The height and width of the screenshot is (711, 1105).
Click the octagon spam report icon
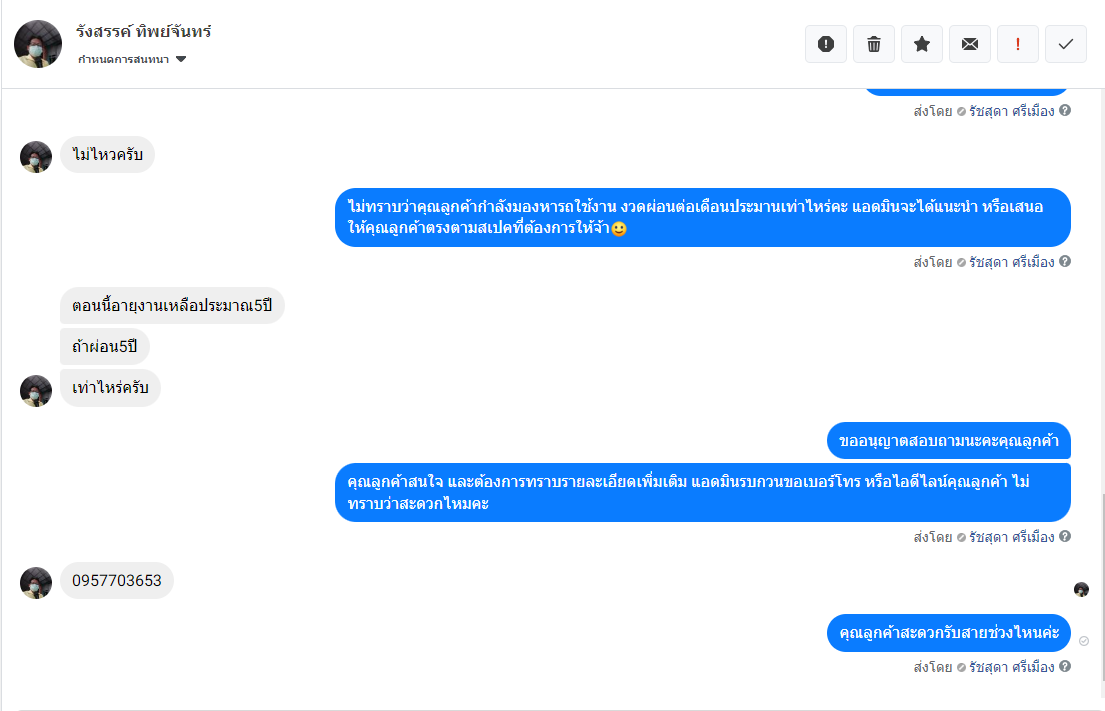[826, 44]
